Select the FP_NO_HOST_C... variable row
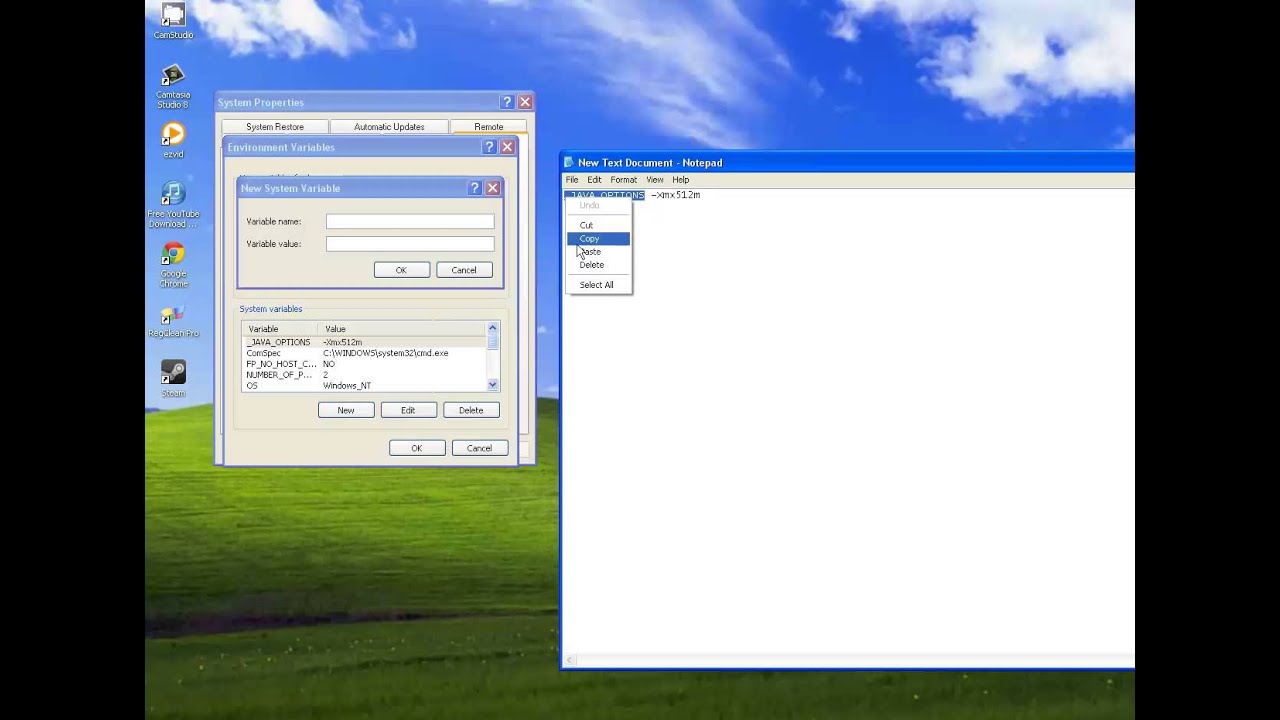 (364, 364)
